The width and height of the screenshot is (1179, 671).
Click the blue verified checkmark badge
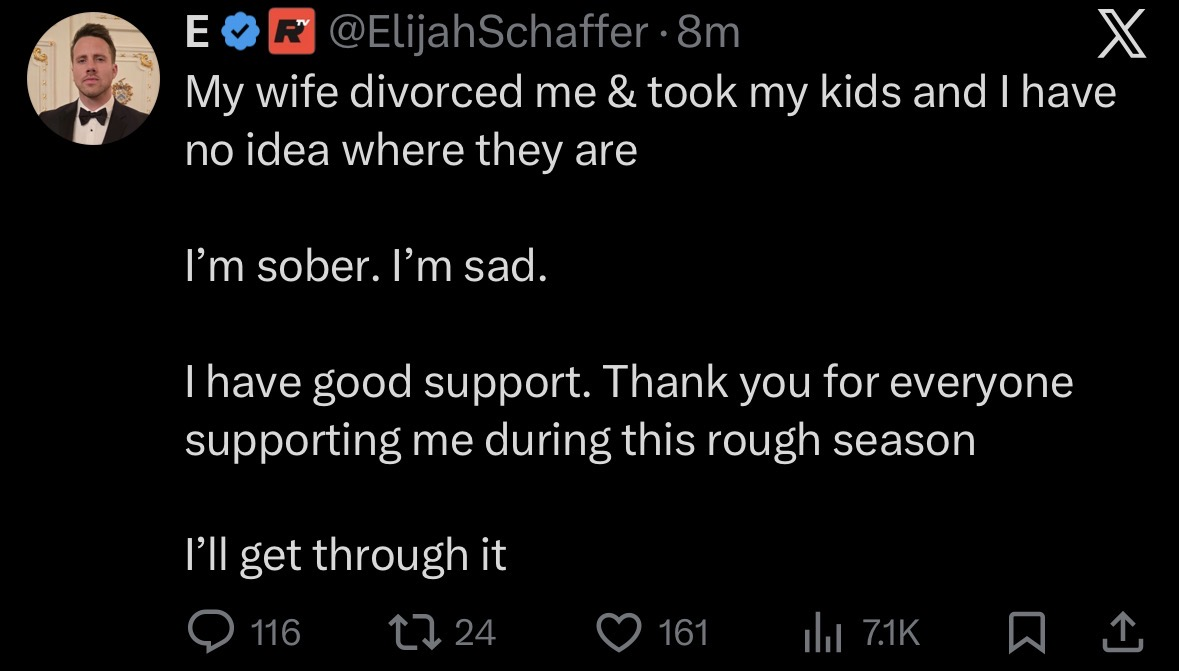(240, 33)
